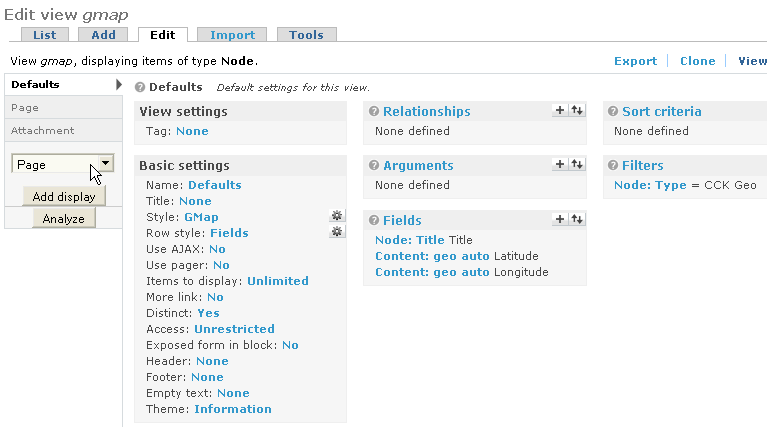Change Items to display Unlimited setting
This screenshot has height=427, width=767.
[x=278, y=281]
